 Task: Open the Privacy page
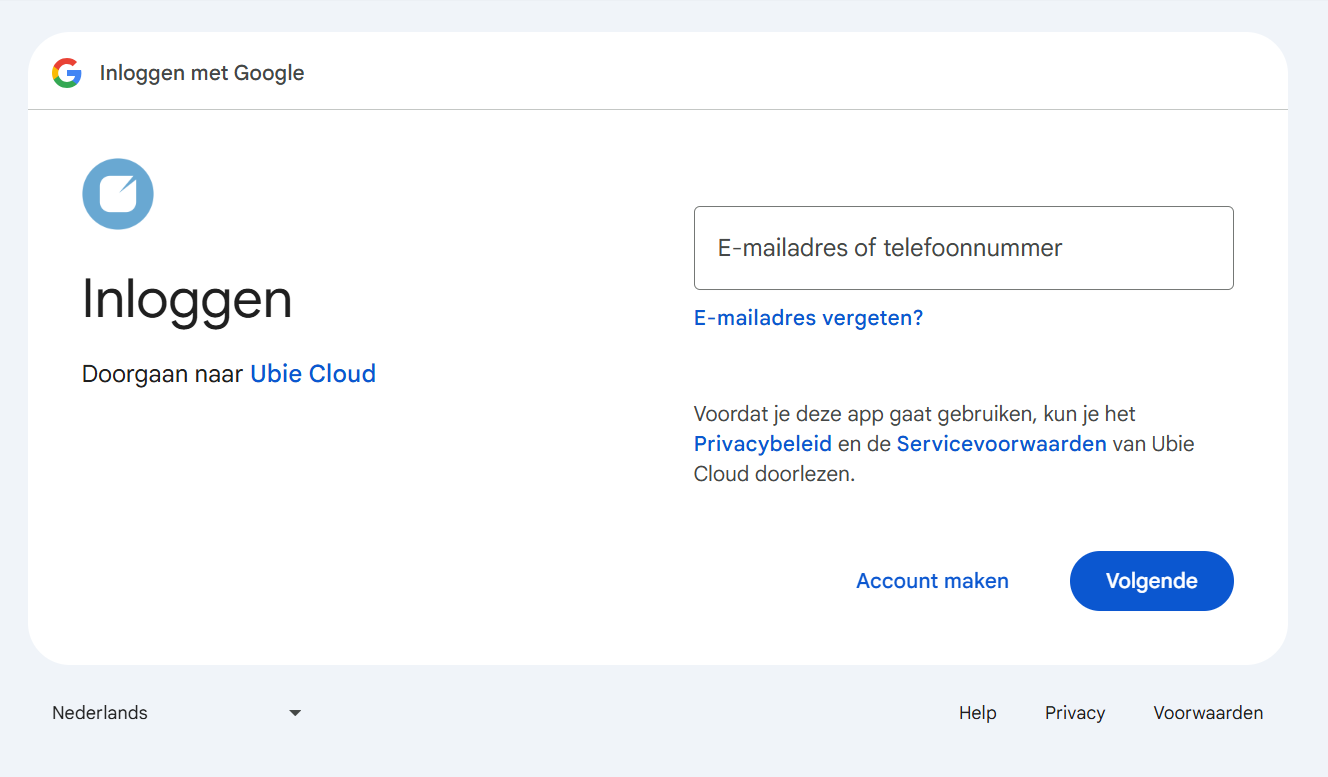coord(1074,712)
